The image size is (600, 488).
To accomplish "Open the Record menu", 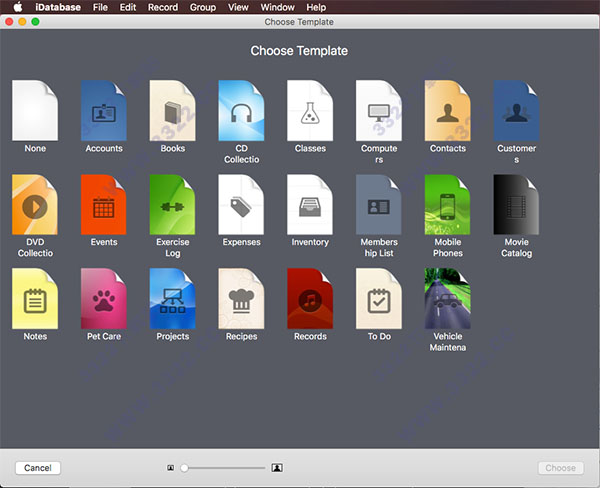I will pyautogui.click(x=163, y=7).
